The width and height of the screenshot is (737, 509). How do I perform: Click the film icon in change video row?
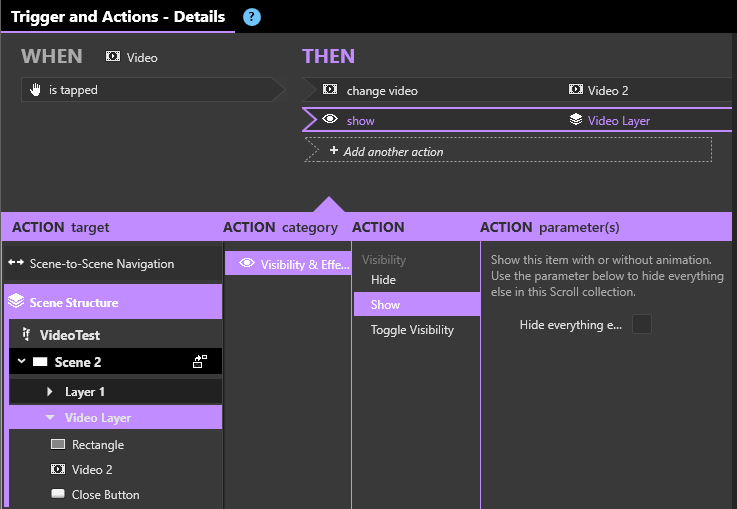(330, 89)
